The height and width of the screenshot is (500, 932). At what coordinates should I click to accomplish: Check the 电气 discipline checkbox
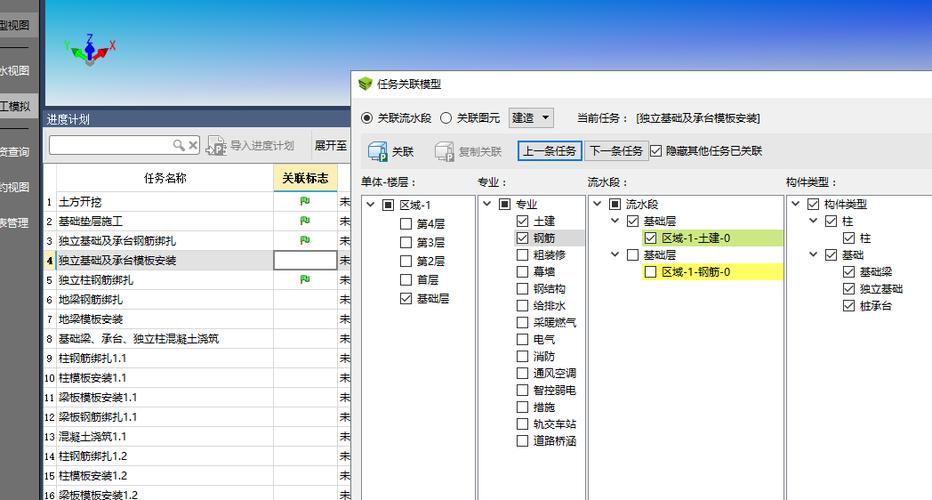522,339
